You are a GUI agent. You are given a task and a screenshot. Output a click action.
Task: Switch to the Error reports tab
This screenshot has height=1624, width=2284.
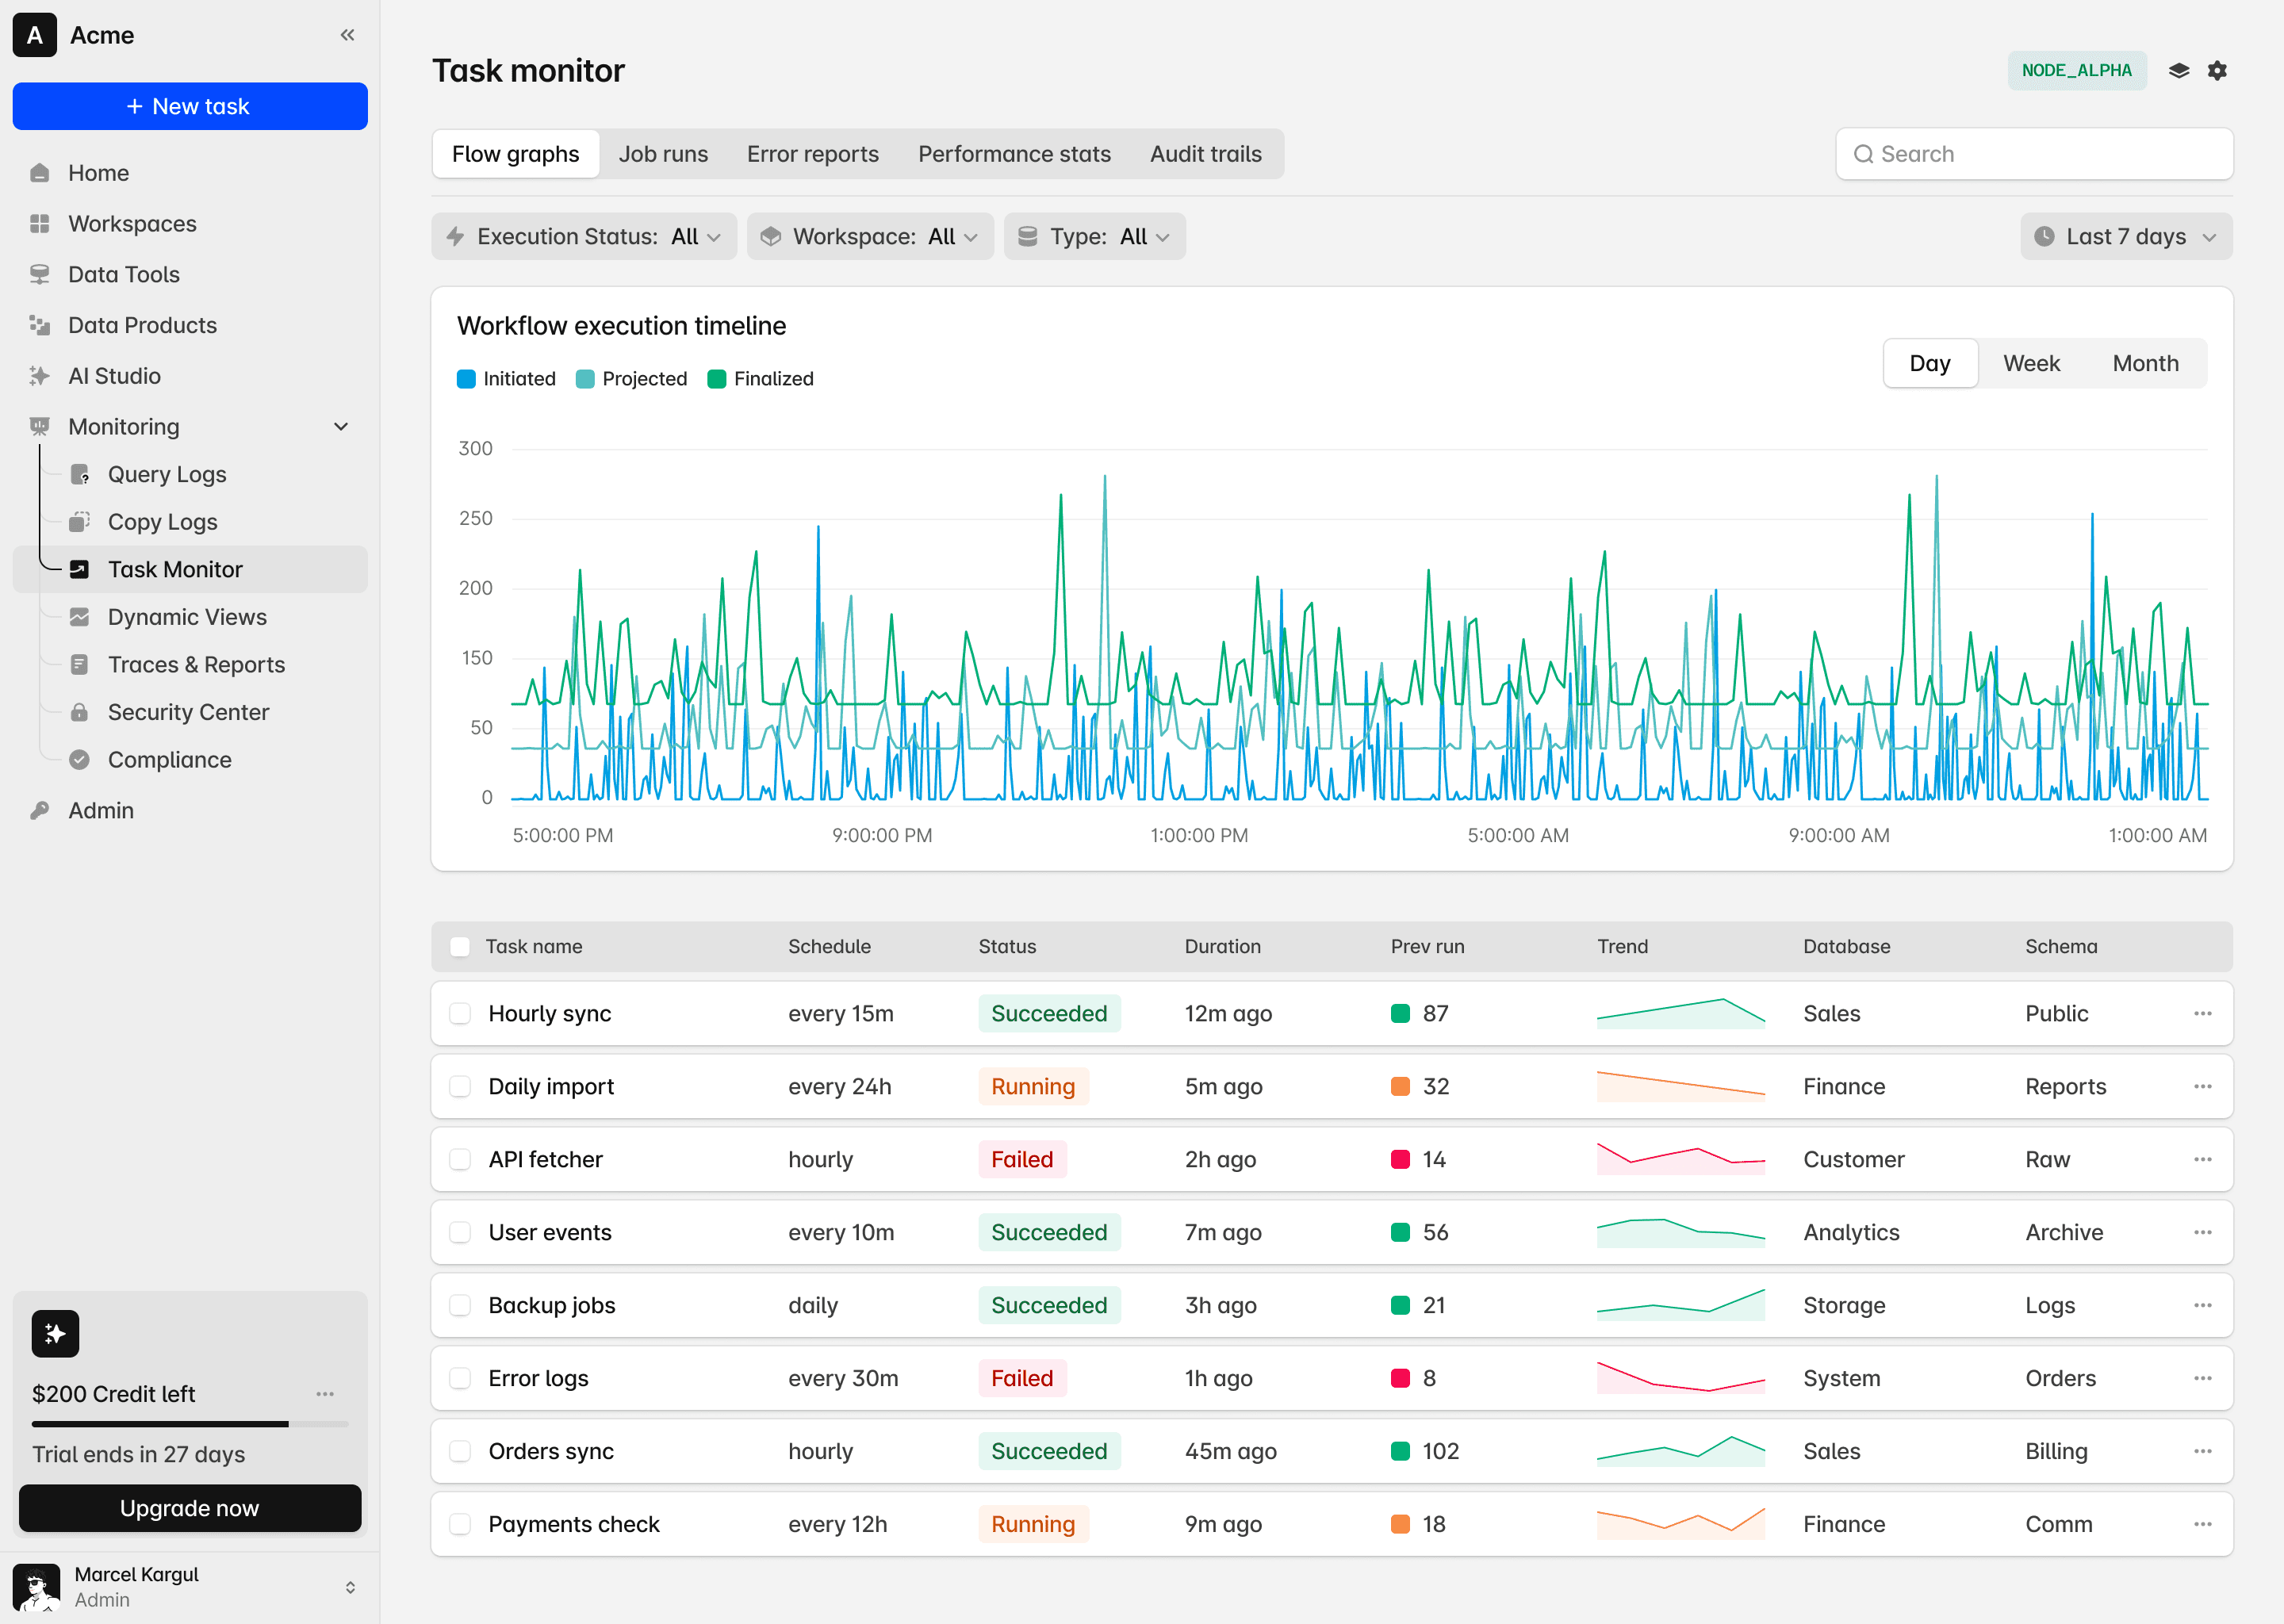pos(812,154)
